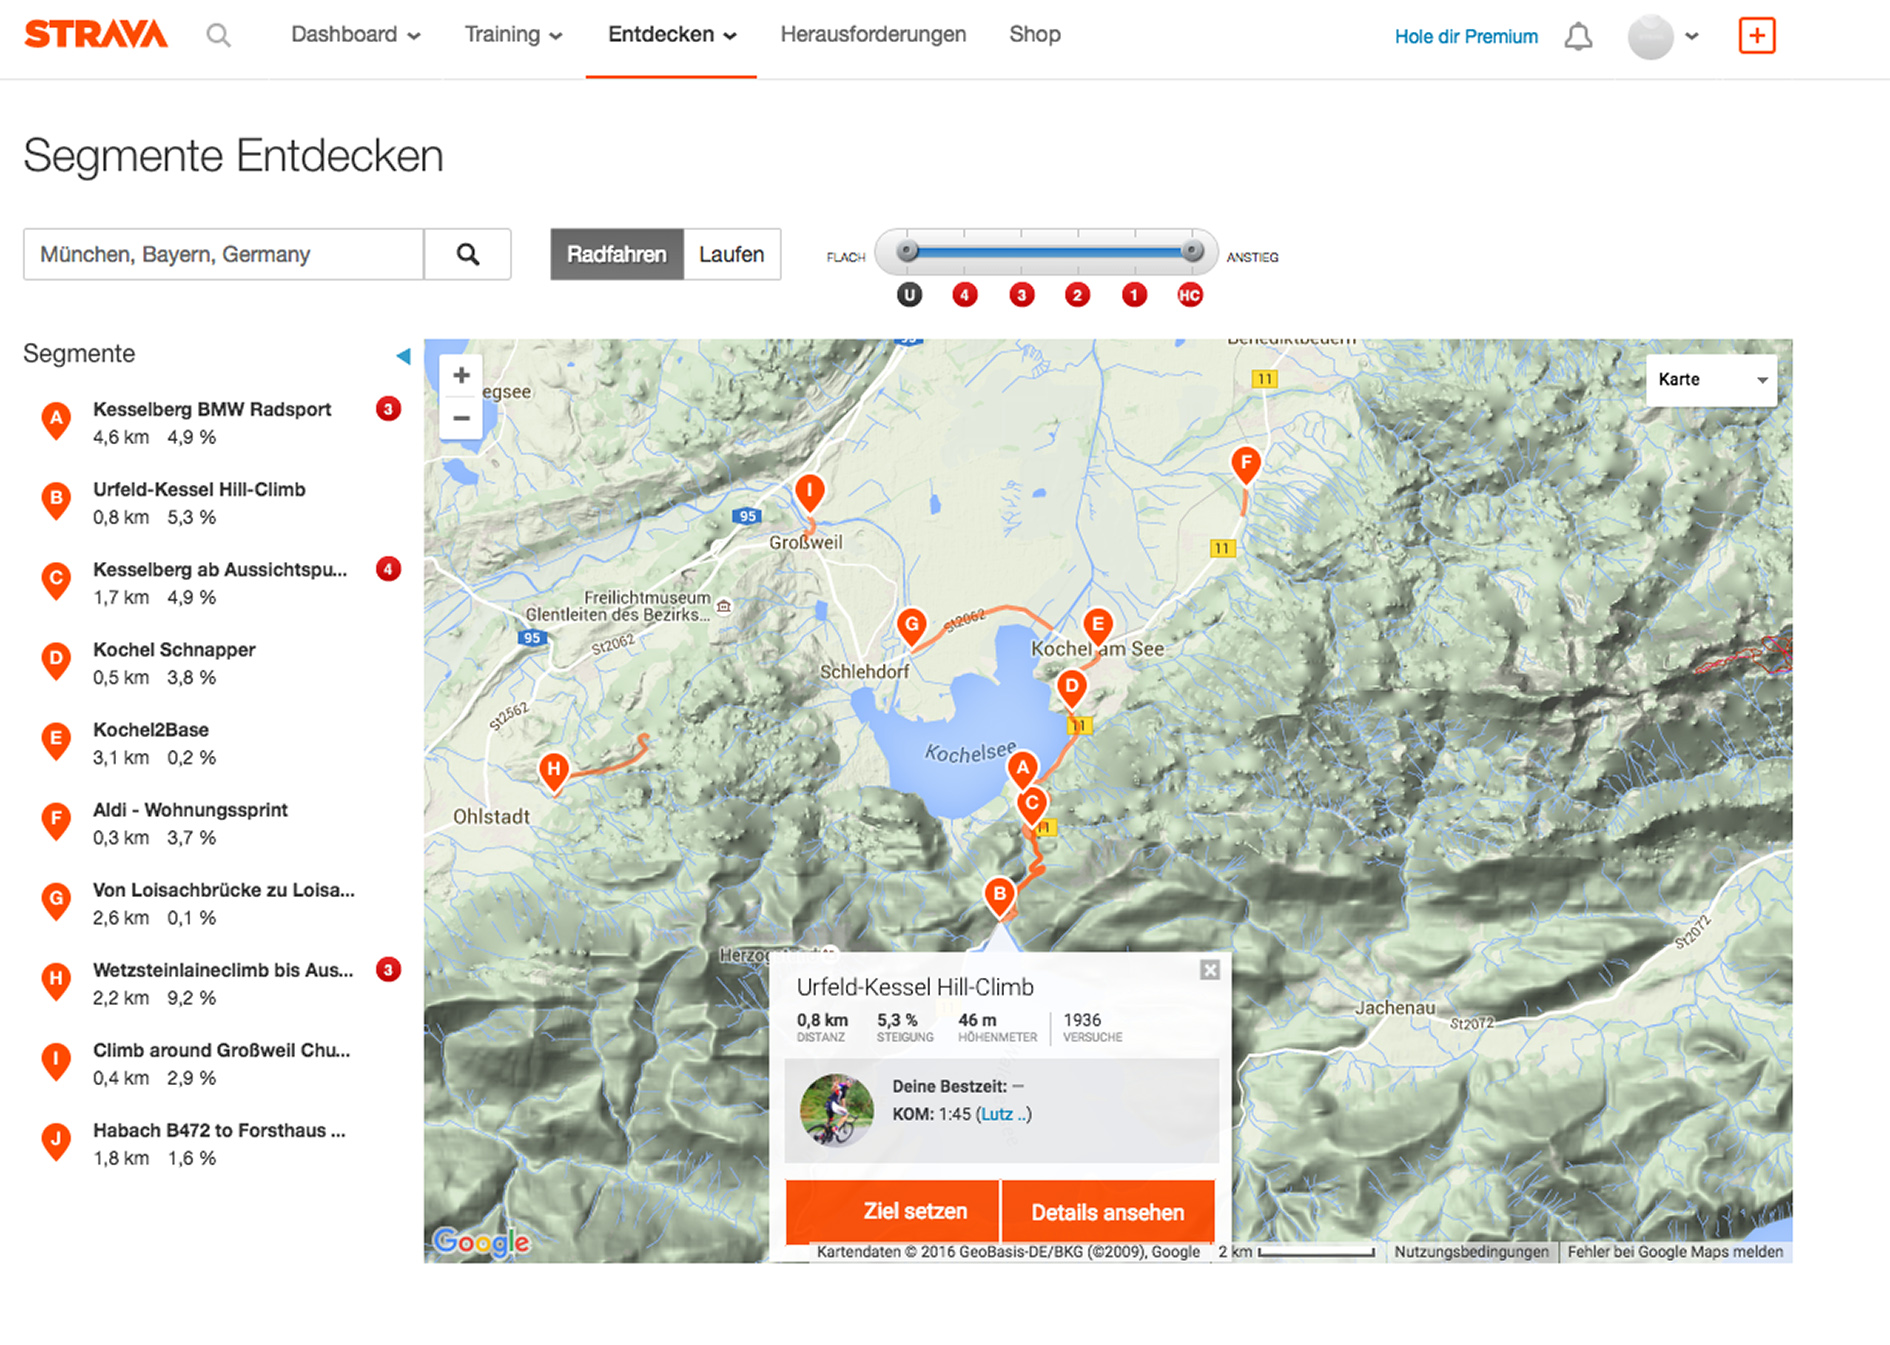Open the Shop menu item
The image size is (1890, 1345).
(x=1034, y=35)
